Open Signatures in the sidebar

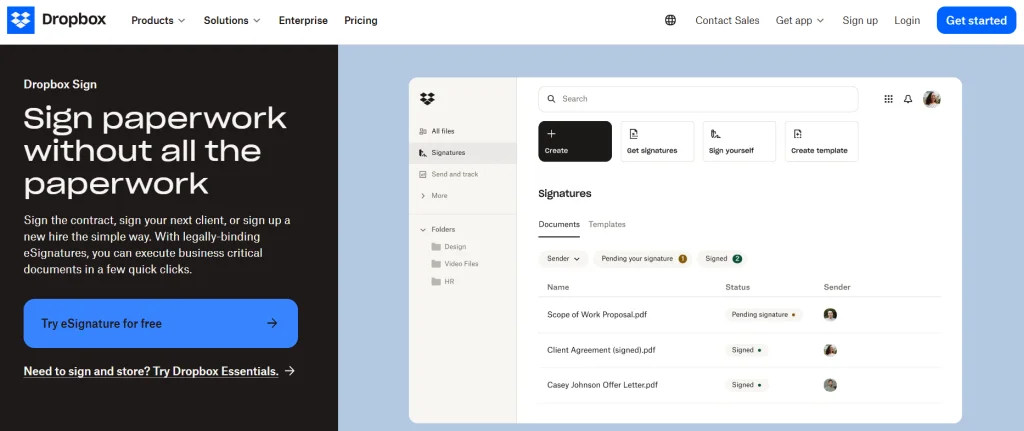click(447, 153)
